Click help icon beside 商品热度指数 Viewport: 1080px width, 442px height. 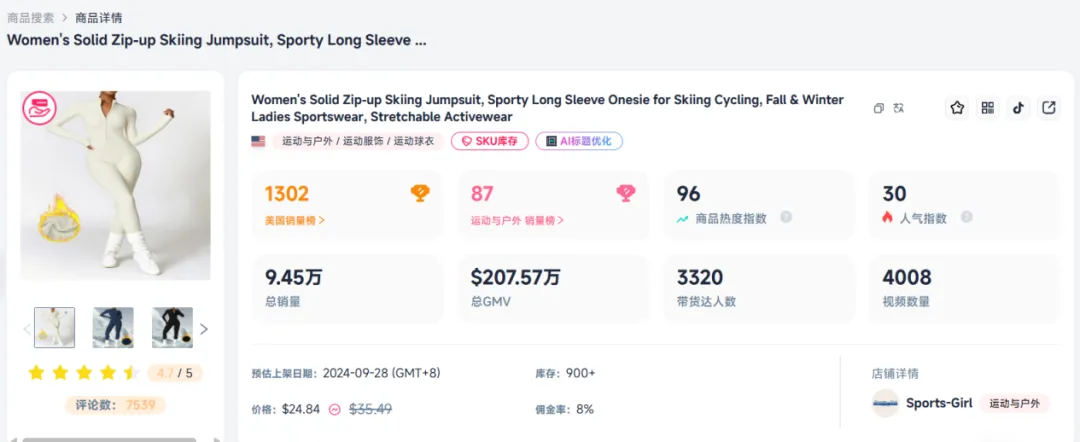point(786,217)
